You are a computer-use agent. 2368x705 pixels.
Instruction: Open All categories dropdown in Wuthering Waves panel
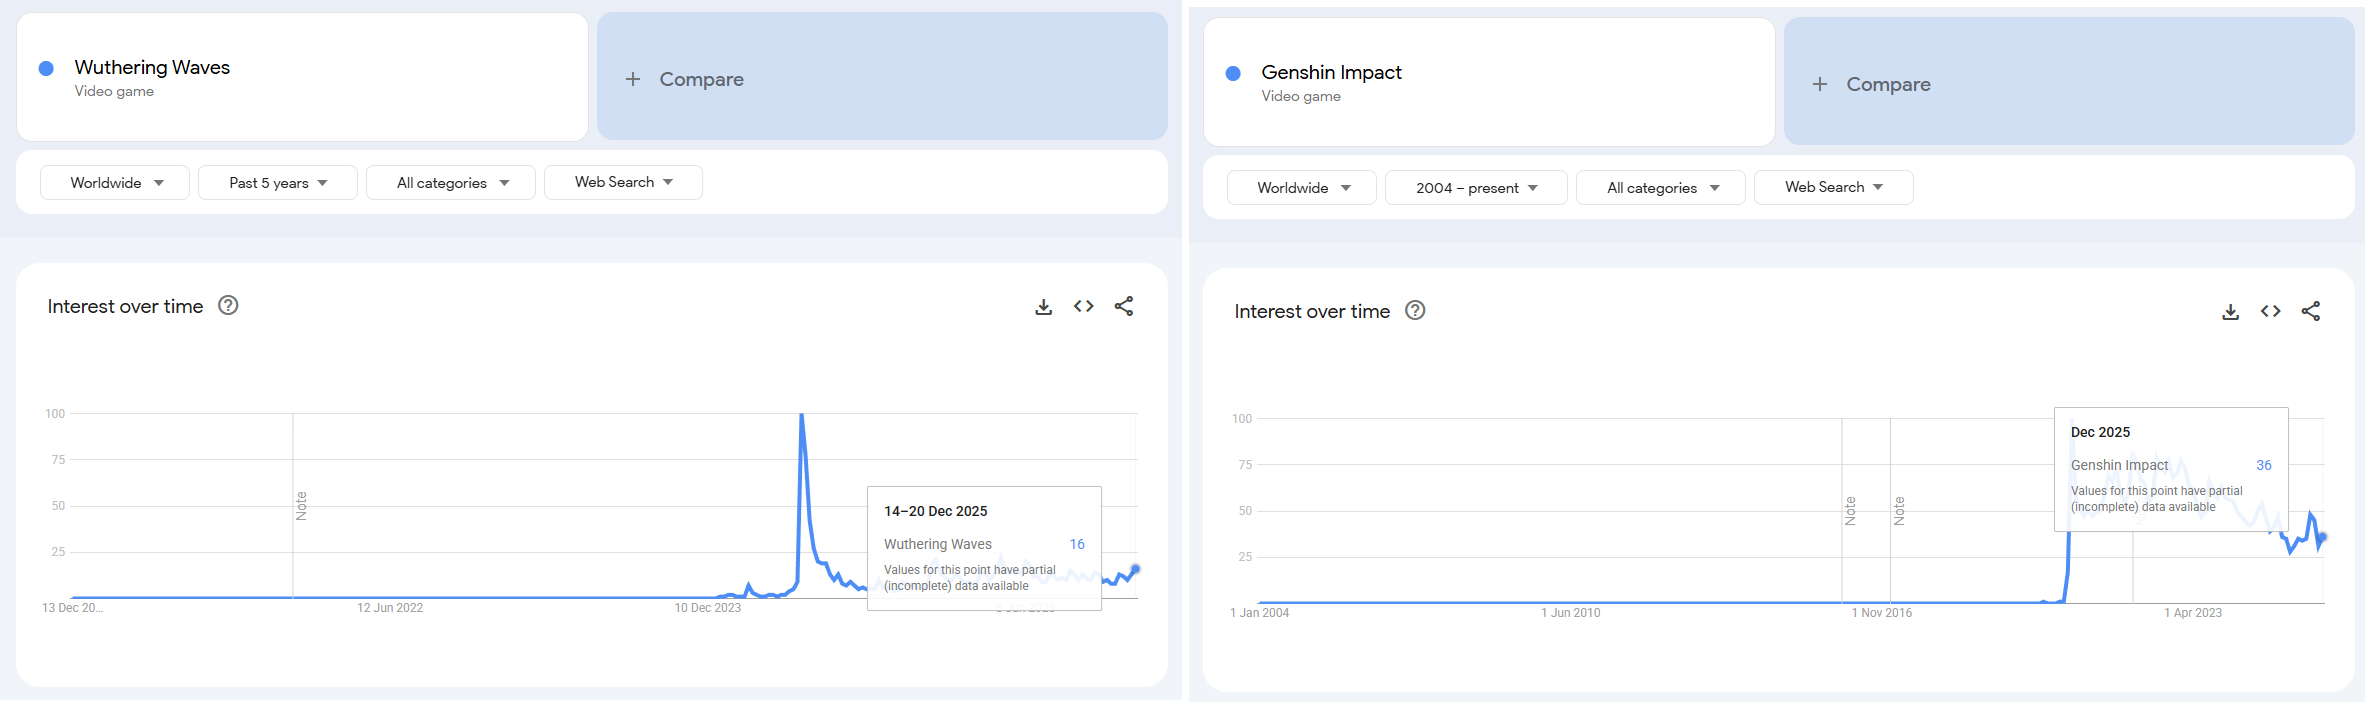451,182
